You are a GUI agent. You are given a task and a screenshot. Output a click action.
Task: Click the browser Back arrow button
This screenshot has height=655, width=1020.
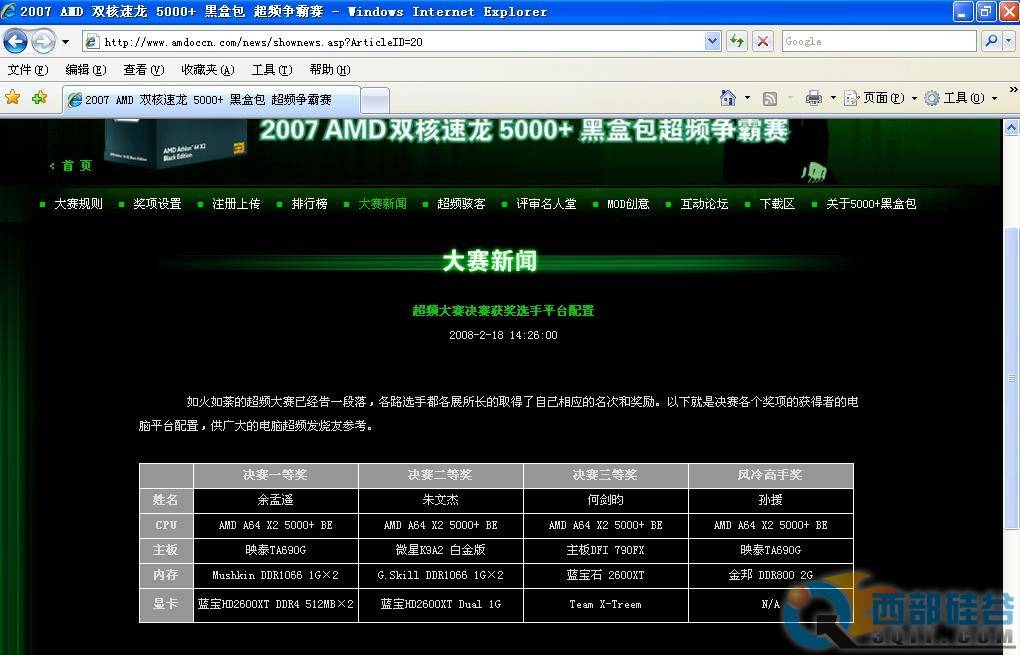(x=15, y=42)
